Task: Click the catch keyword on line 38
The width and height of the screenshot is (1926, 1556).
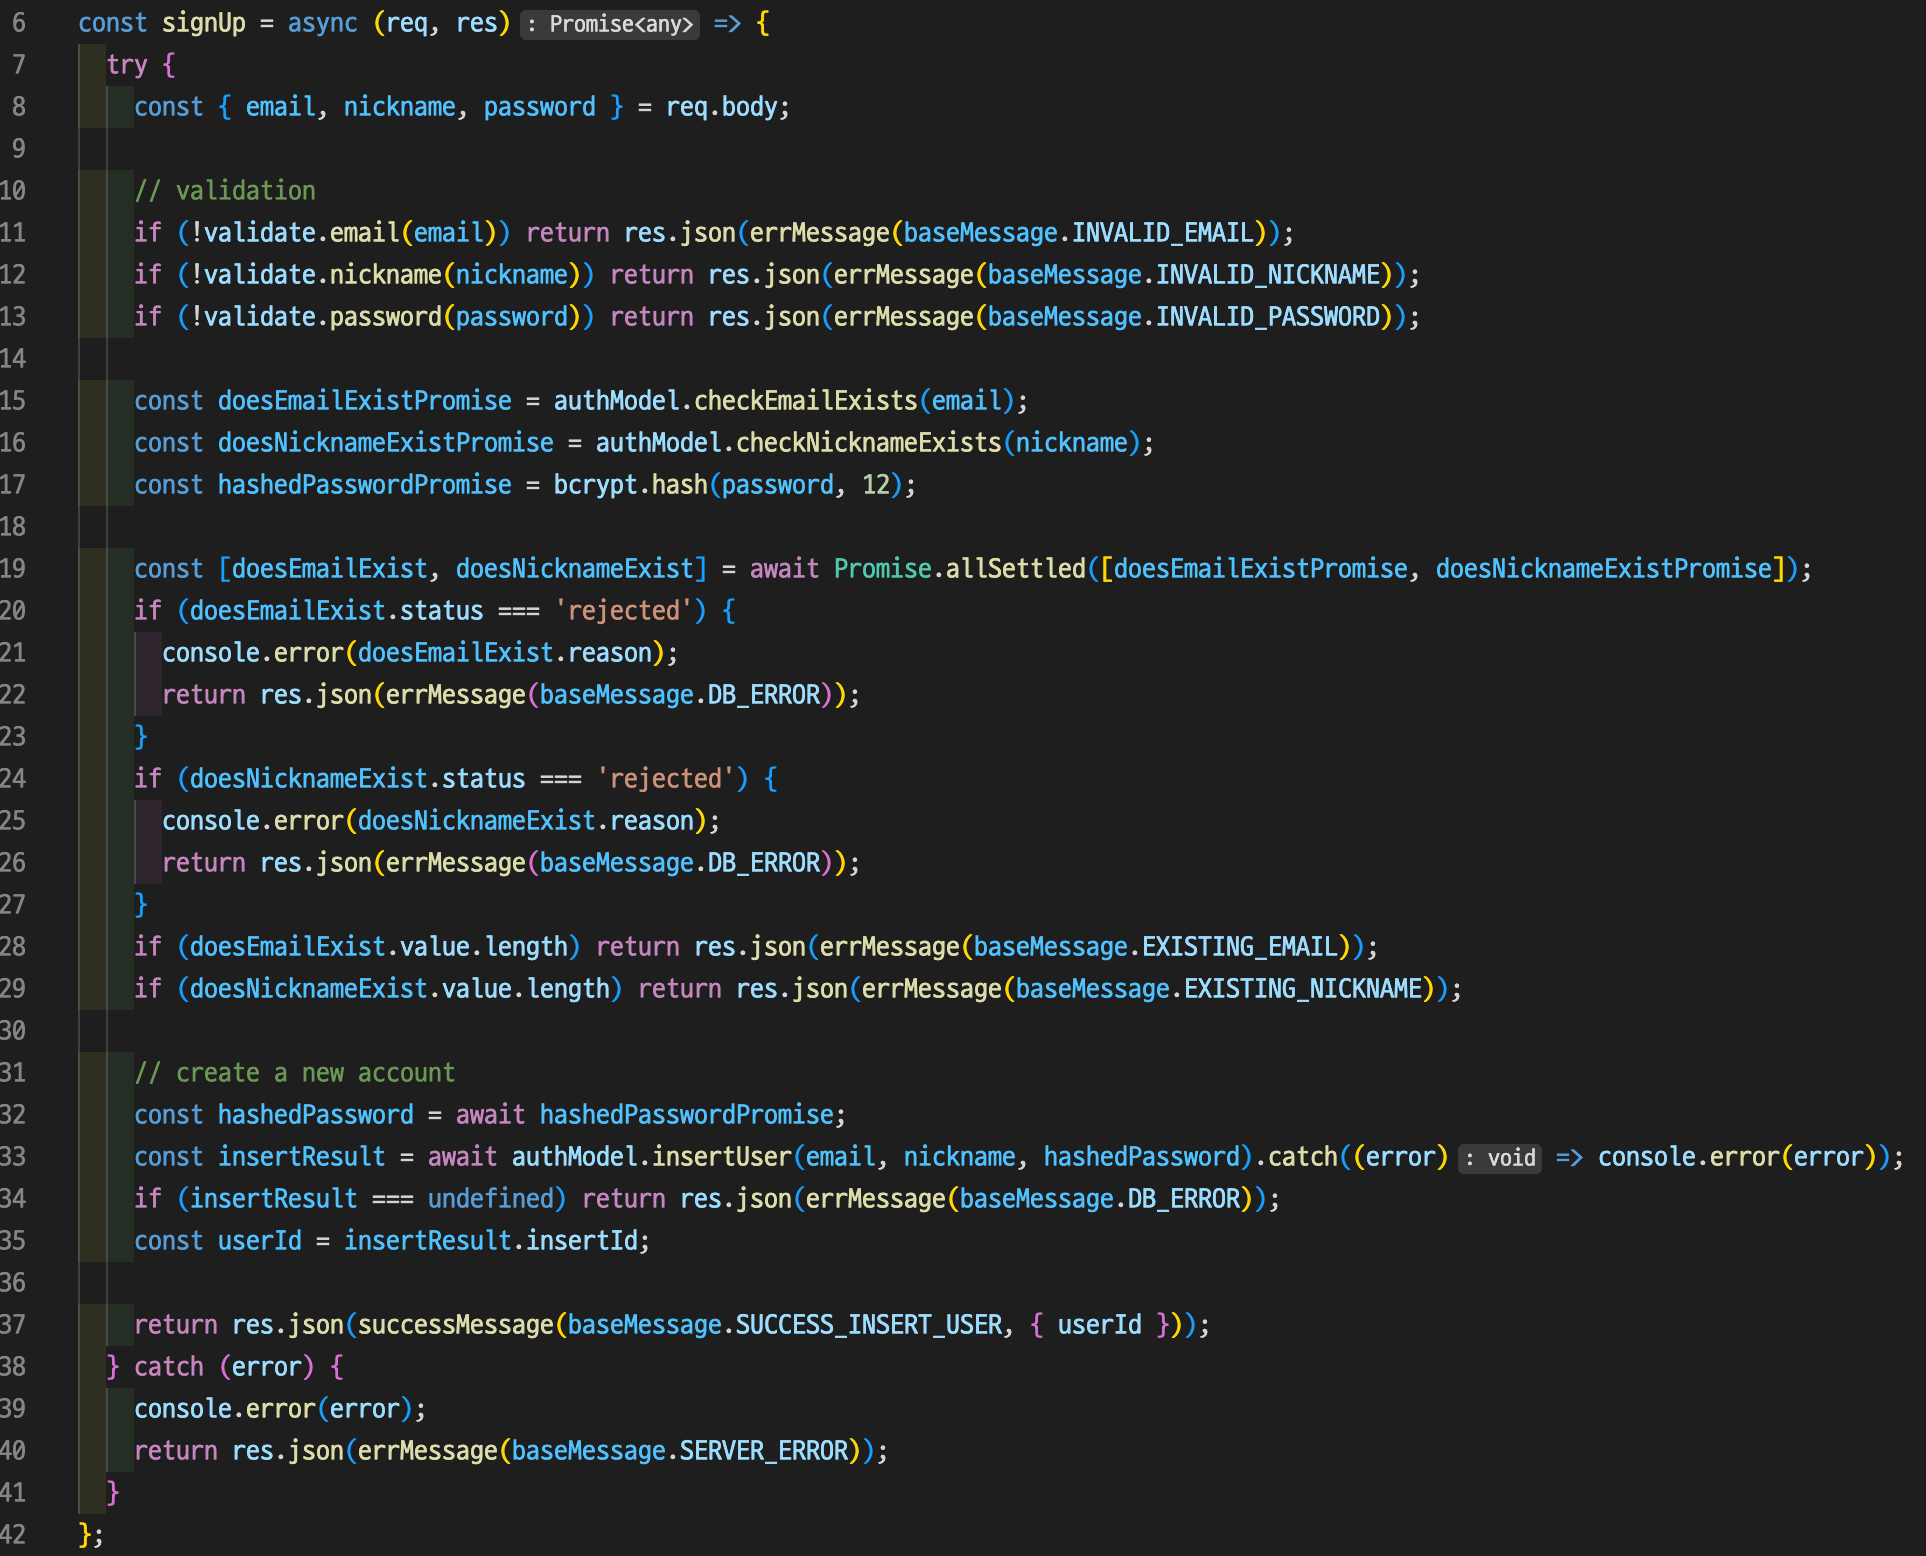Action: click(x=169, y=1366)
